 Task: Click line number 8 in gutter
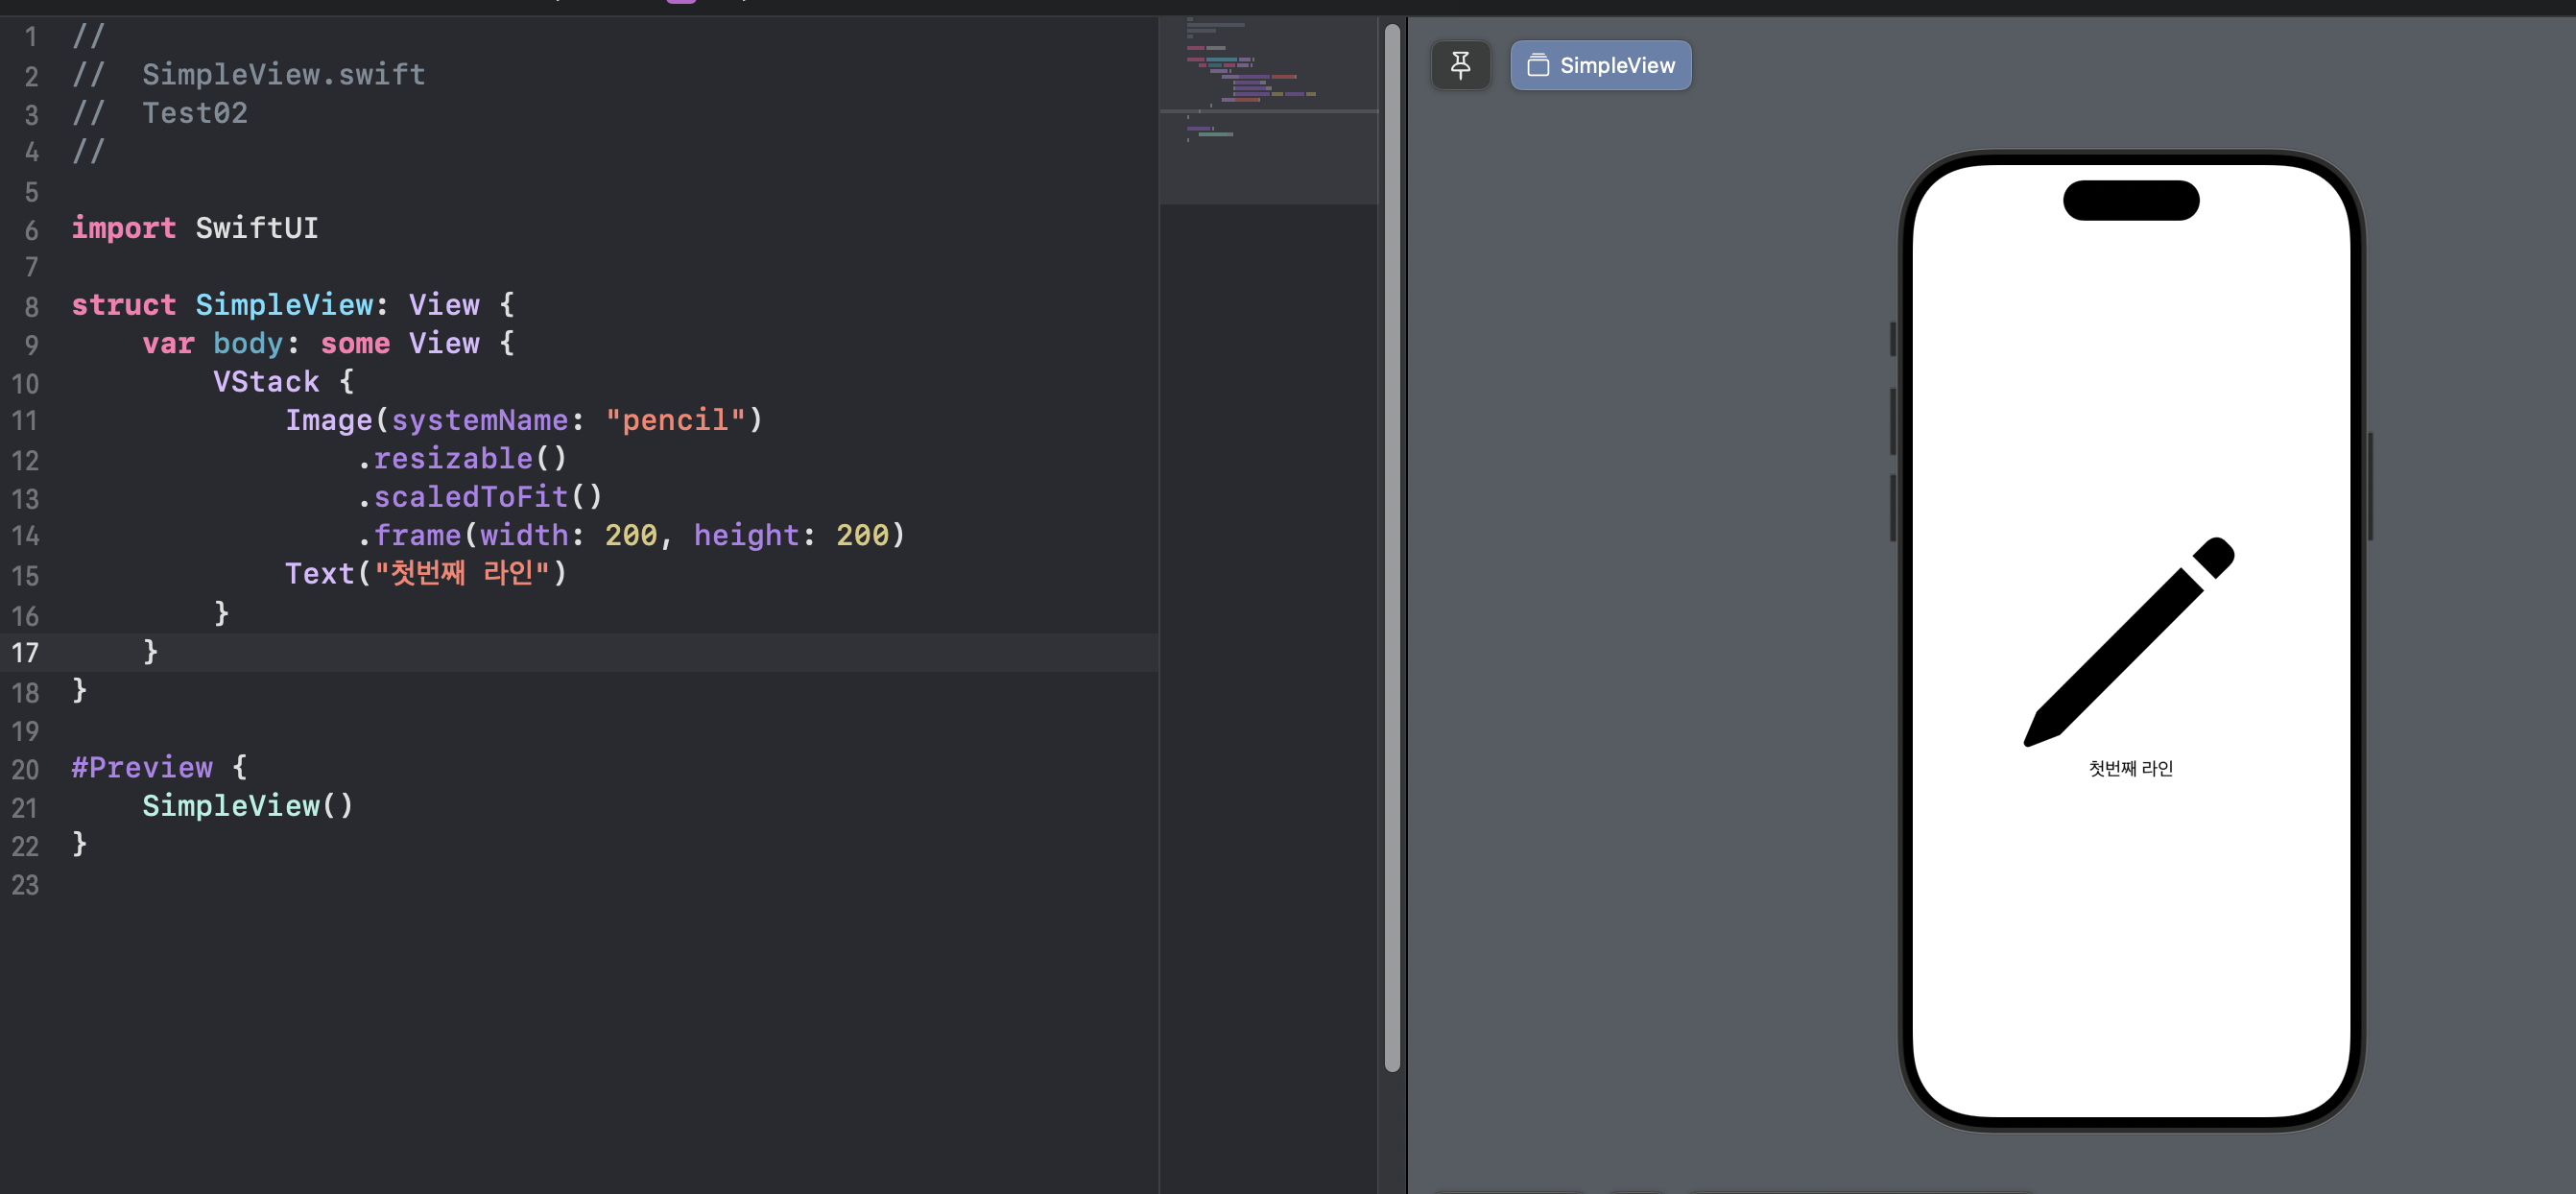tap(32, 306)
